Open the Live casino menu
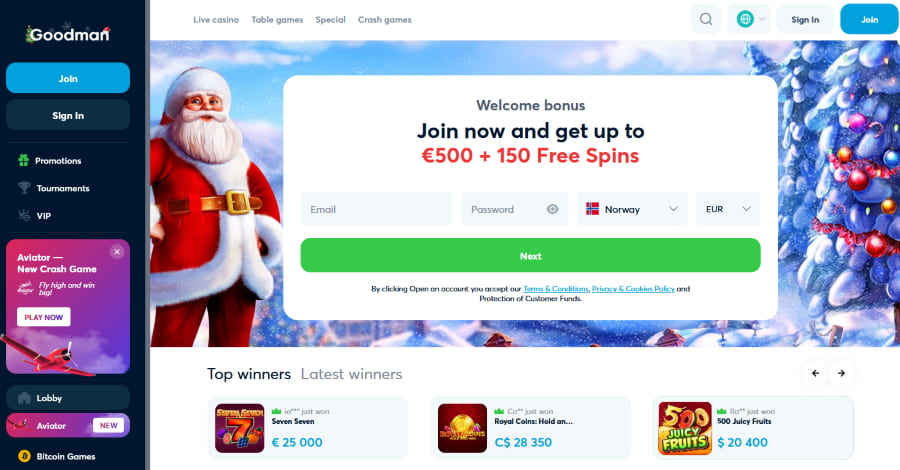This screenshot has width=900, height=470. point(216,20)
